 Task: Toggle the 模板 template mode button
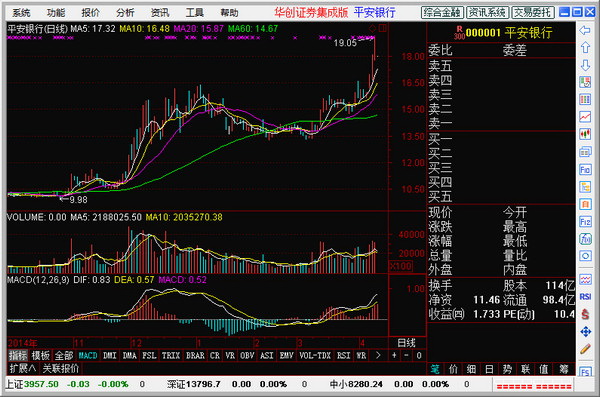pyautogui.click(x=41, y=356)
